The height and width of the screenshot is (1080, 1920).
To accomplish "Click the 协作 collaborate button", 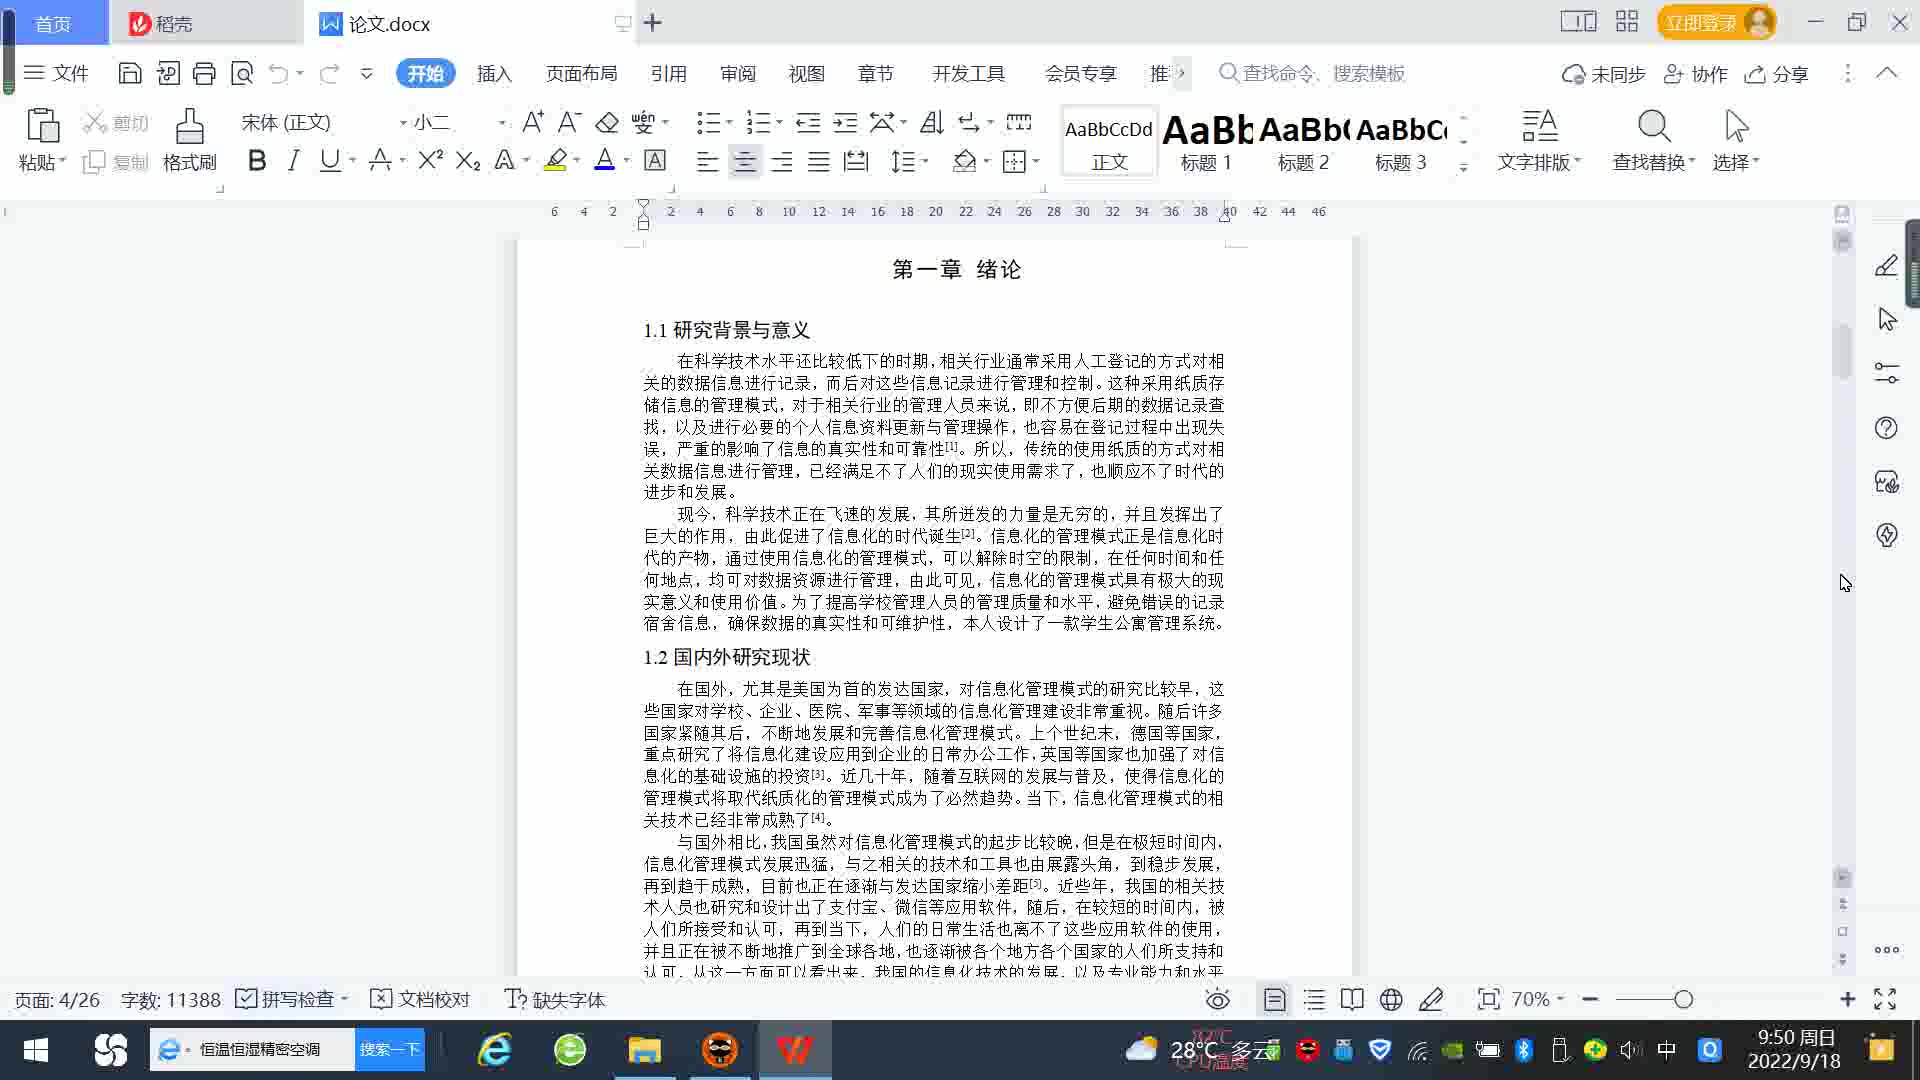I will [x=1696, y=74].
